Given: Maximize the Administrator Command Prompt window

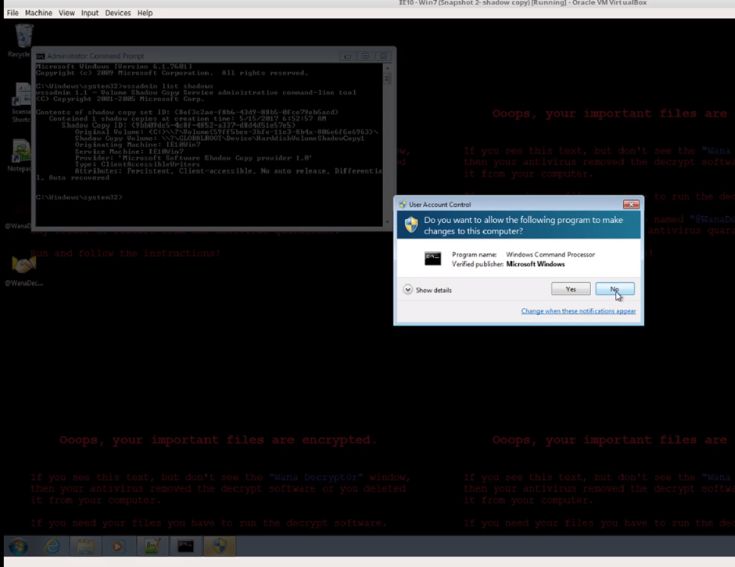Looking at the screenshot, I should pos(365,56).
